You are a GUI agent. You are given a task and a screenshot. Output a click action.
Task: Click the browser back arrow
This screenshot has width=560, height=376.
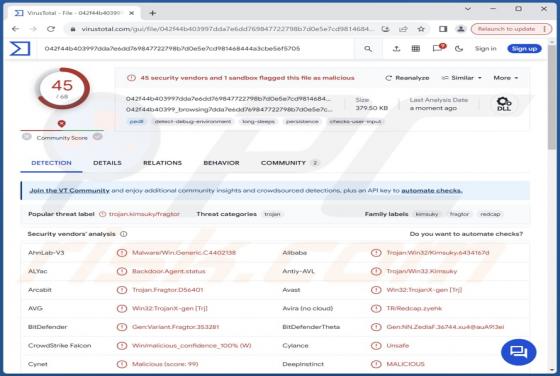coord(15,29)
